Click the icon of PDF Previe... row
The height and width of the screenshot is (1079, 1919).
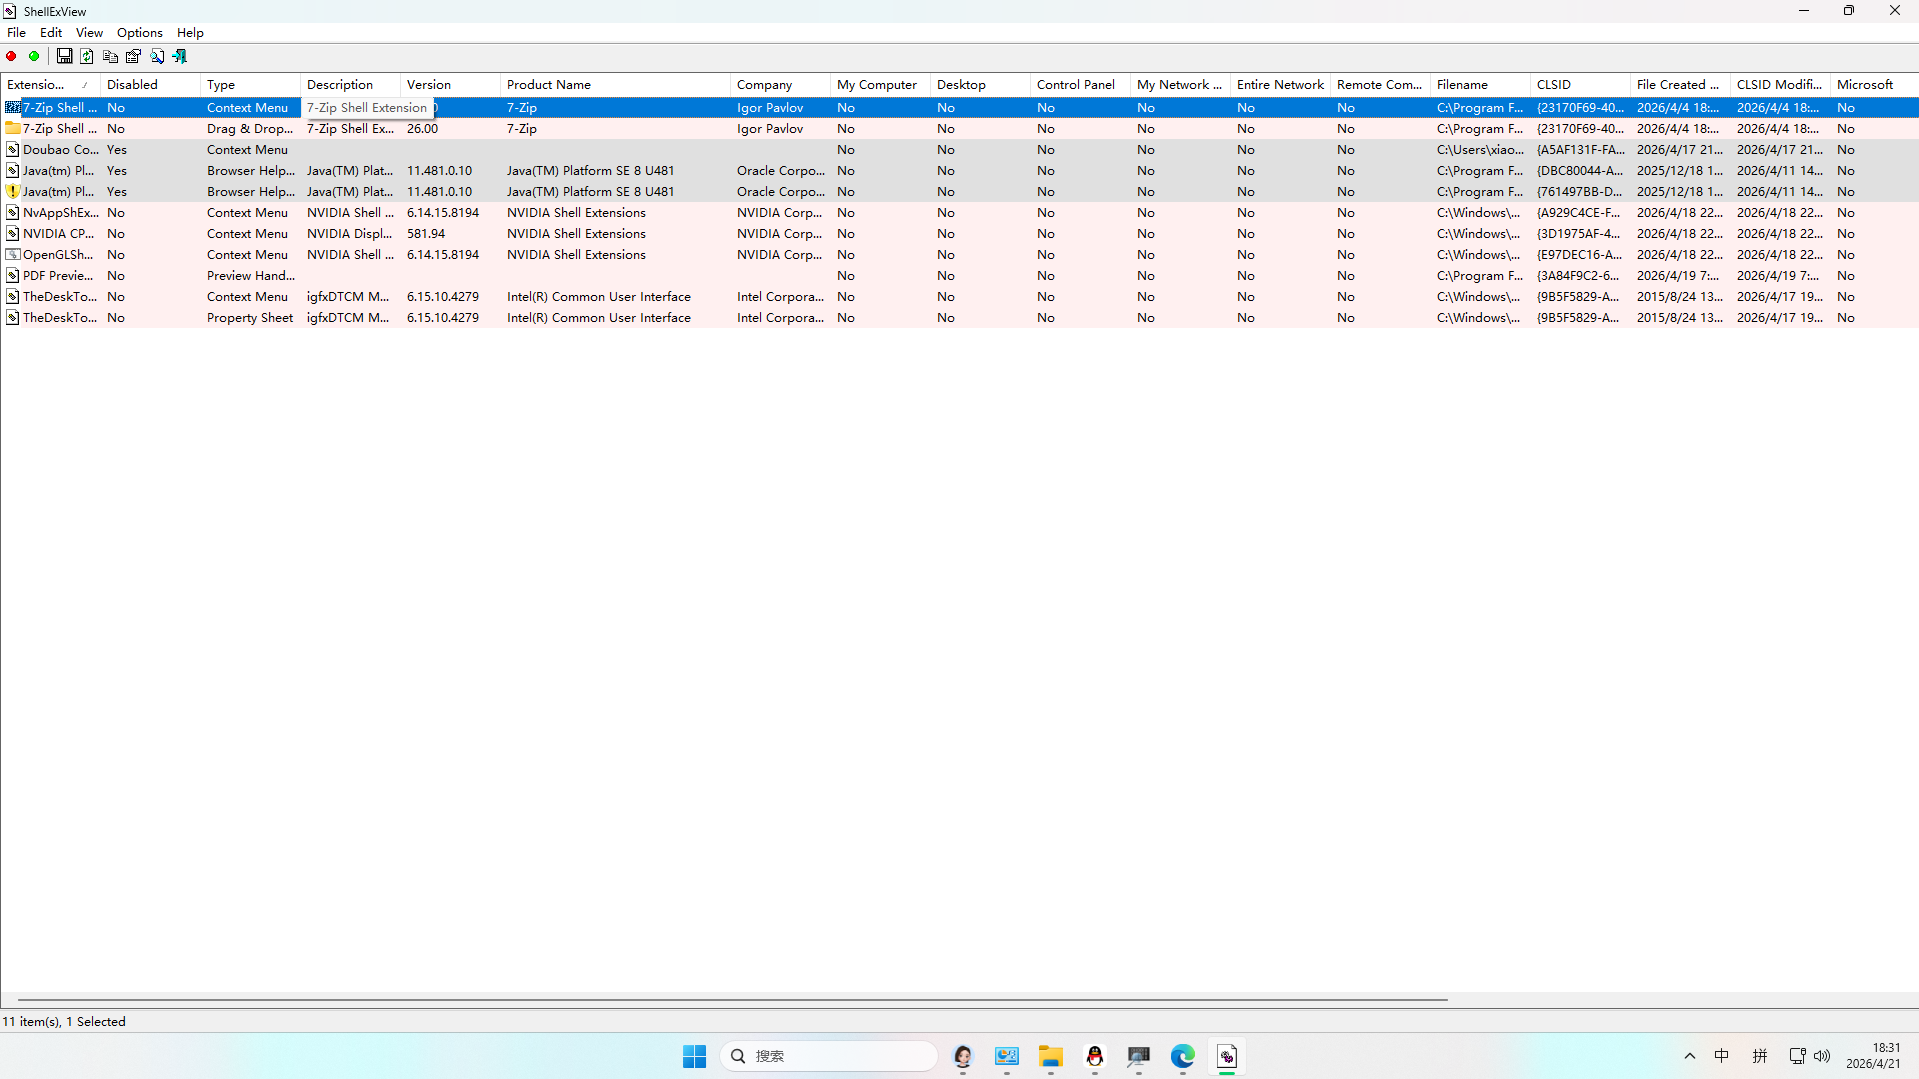click(13, 276)
